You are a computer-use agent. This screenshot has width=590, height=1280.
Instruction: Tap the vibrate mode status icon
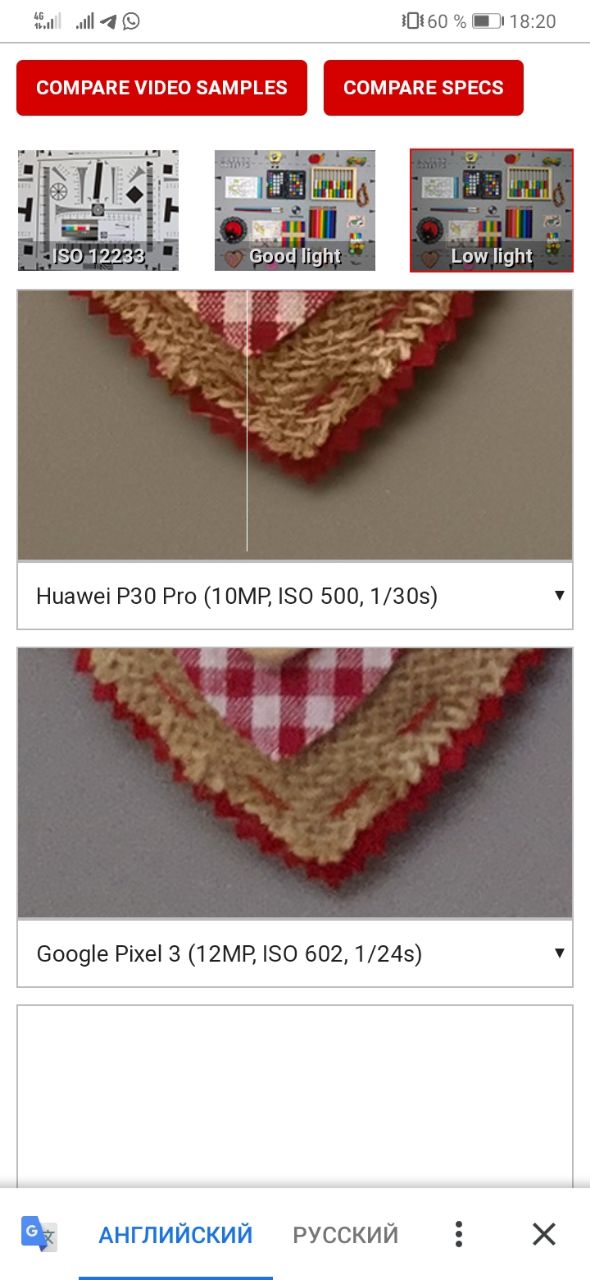point(411,21)
